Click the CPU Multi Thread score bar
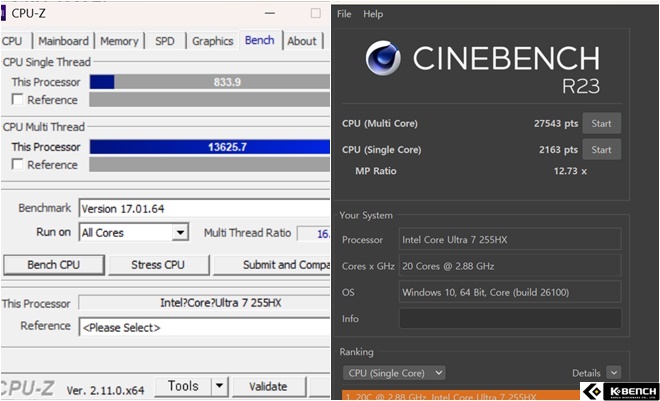The width and height of the screenshot is (660, 401). 209,146
